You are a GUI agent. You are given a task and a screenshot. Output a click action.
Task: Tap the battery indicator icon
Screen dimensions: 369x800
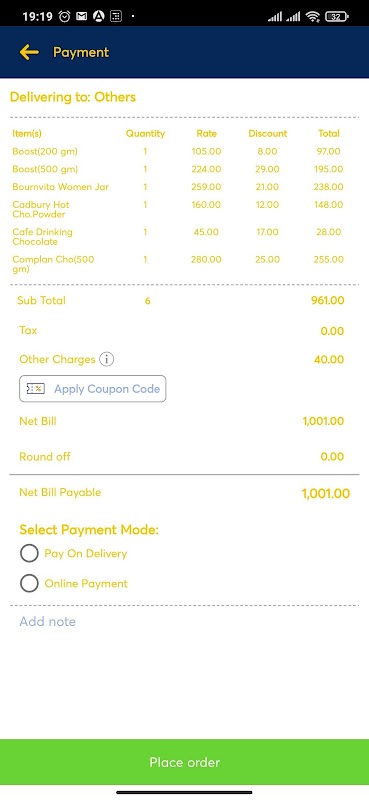[336, 17]
